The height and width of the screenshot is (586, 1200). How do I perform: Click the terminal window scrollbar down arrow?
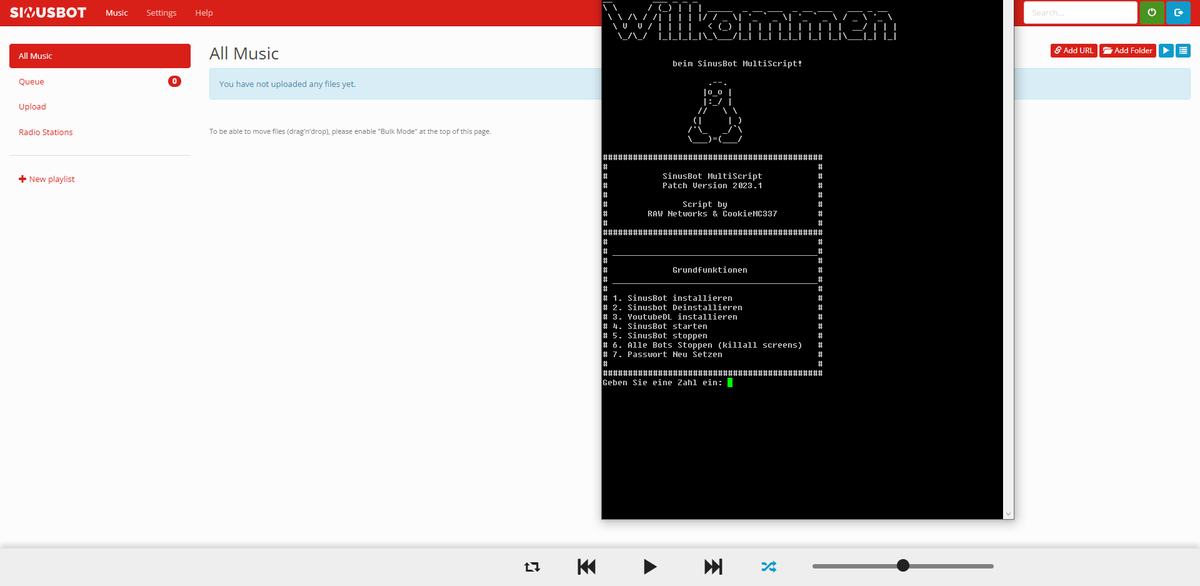click(1007, 513)
